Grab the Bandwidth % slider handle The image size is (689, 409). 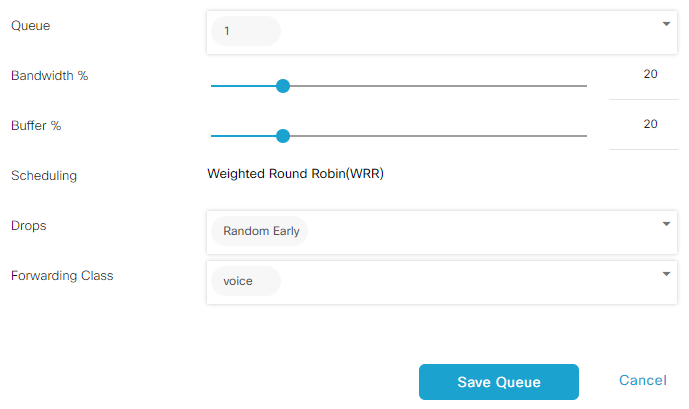[x=283, y=86]
